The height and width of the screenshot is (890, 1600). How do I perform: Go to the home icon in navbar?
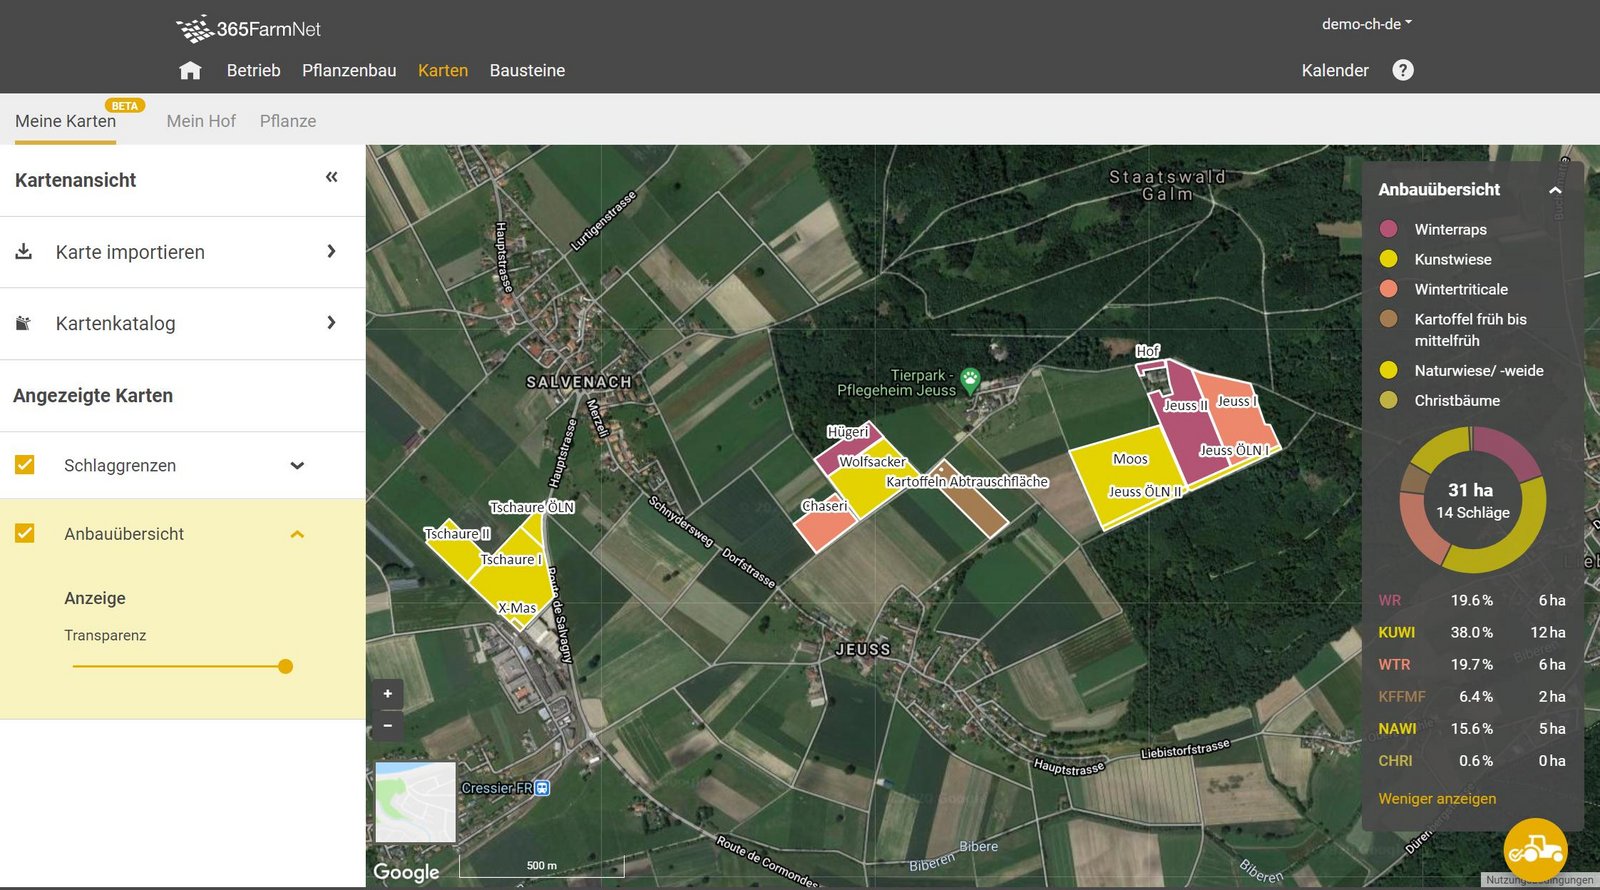[x=190, y=70]
